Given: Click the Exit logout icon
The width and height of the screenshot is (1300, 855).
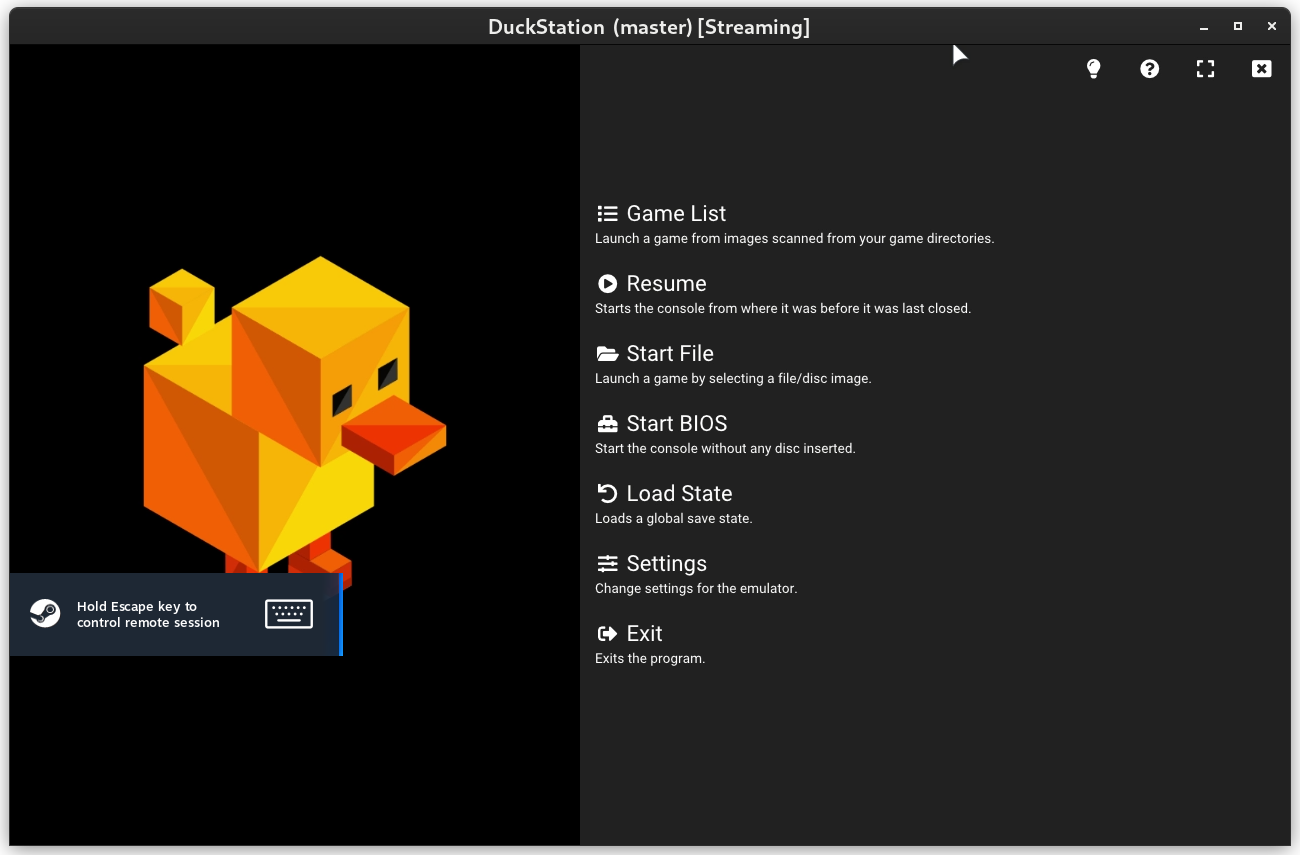Looking at the screenshot, I should coord(607,633).
